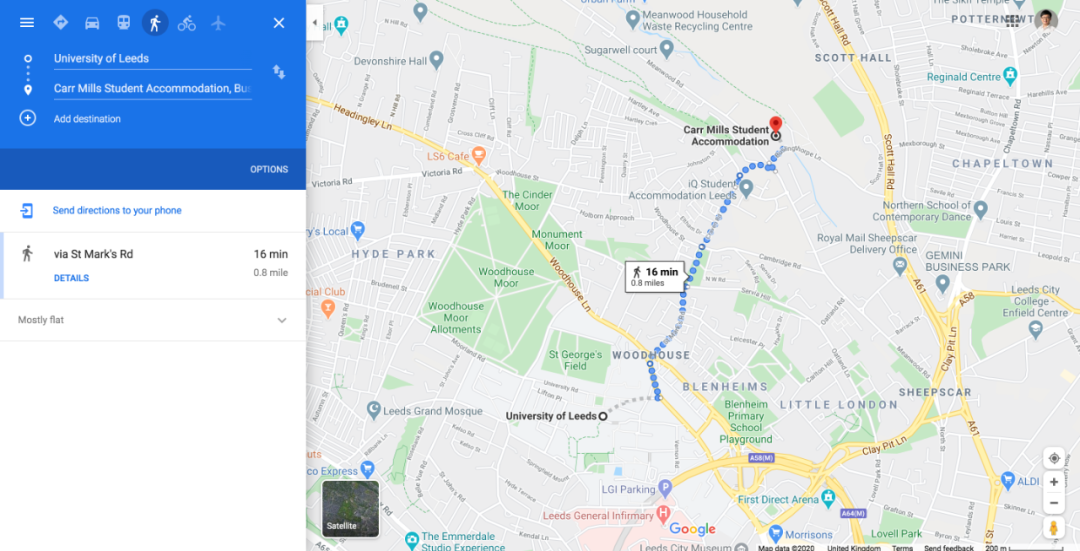Select the flights travel mode icon
The height and width of the screenshot is (551, 1080).
(218, 23)
